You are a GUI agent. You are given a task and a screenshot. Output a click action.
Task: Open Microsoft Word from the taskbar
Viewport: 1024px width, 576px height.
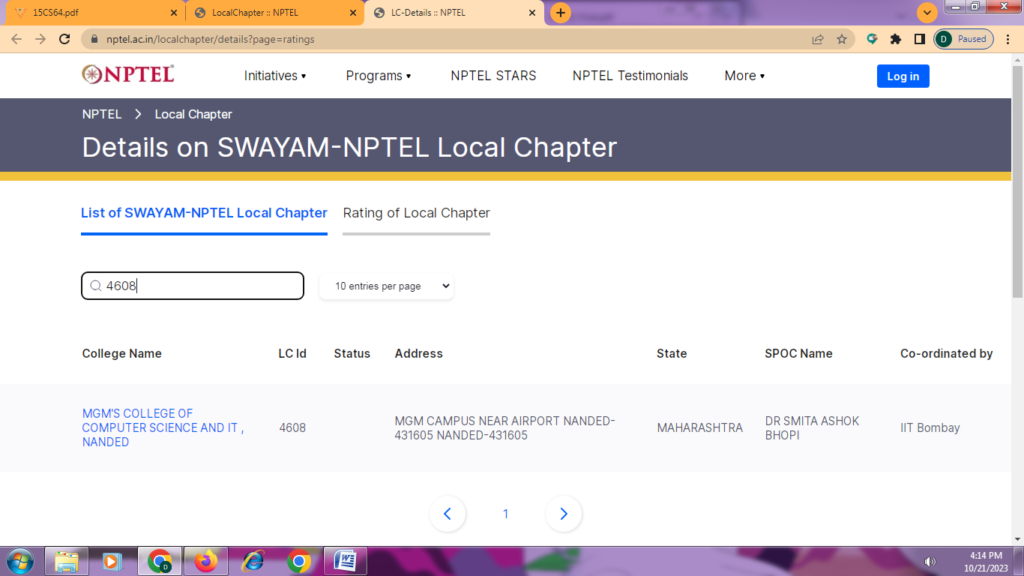point(344,561)
